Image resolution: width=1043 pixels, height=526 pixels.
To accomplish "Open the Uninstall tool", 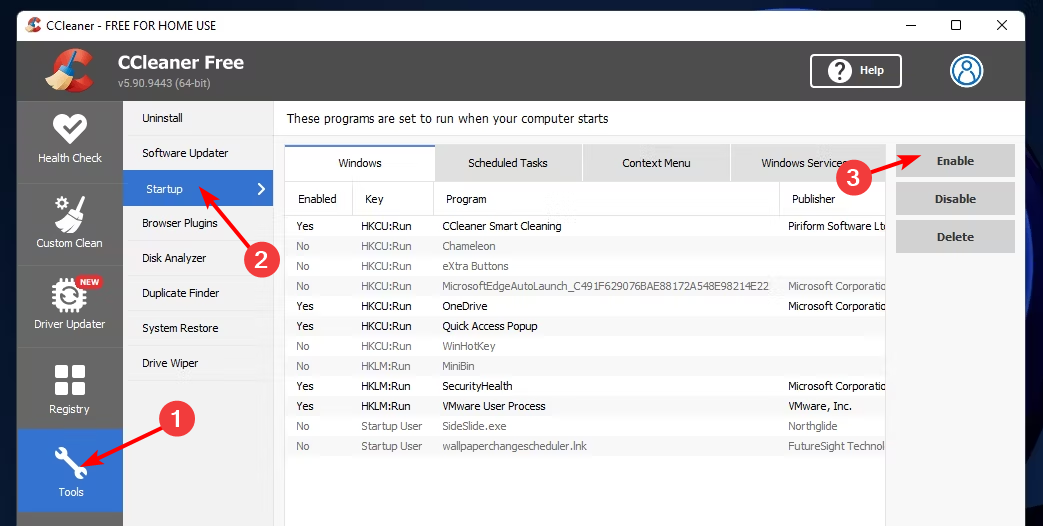I will [x=198, y=118].
